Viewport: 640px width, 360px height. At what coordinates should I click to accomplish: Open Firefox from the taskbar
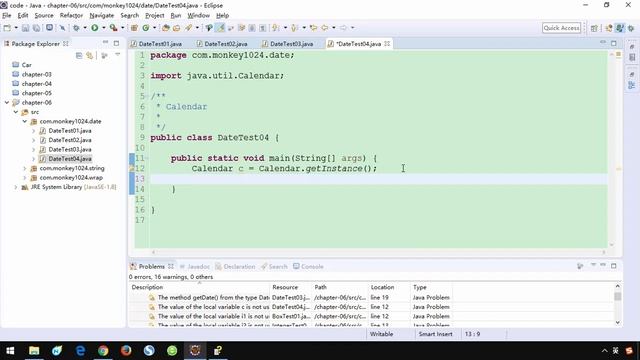[126, 350]
